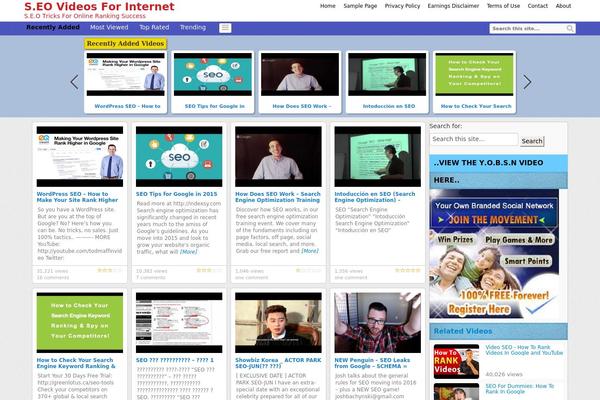Image resolution: width=600 pixels, height=400 pixels.
Task: Open title link WordPress SEO - How to Make Your Site Rank Higher
Action: click(x=77, y=197)
